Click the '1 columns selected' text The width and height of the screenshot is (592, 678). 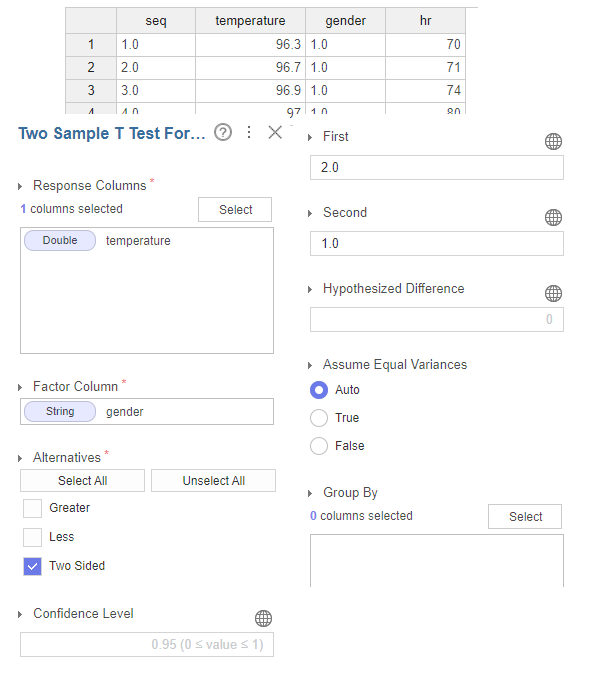[x=71, y=209]
